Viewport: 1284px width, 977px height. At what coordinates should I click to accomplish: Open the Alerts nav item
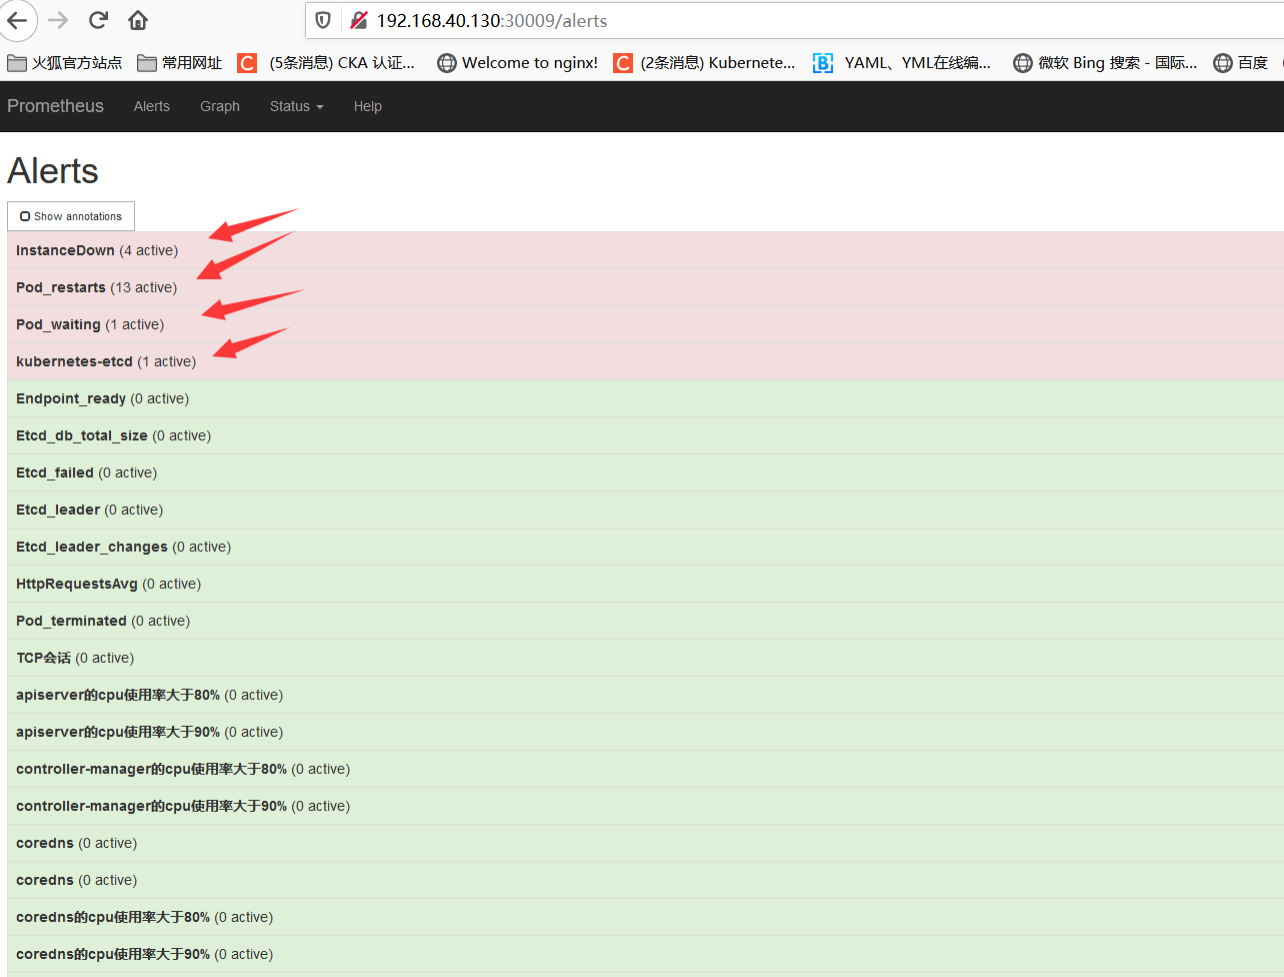(152, 106)
